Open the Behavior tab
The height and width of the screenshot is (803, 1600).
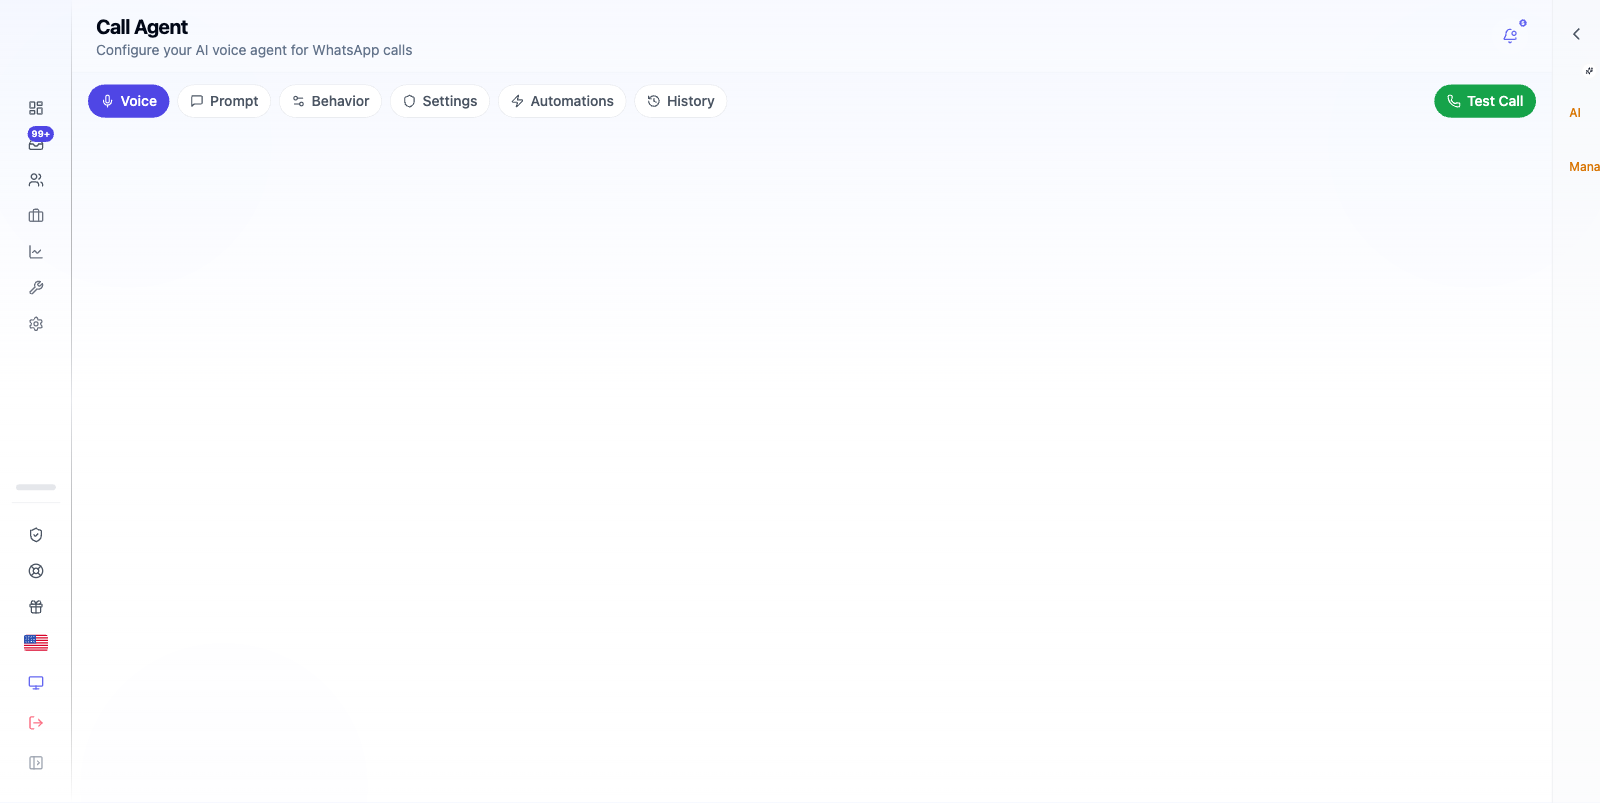tap(330, 101)
